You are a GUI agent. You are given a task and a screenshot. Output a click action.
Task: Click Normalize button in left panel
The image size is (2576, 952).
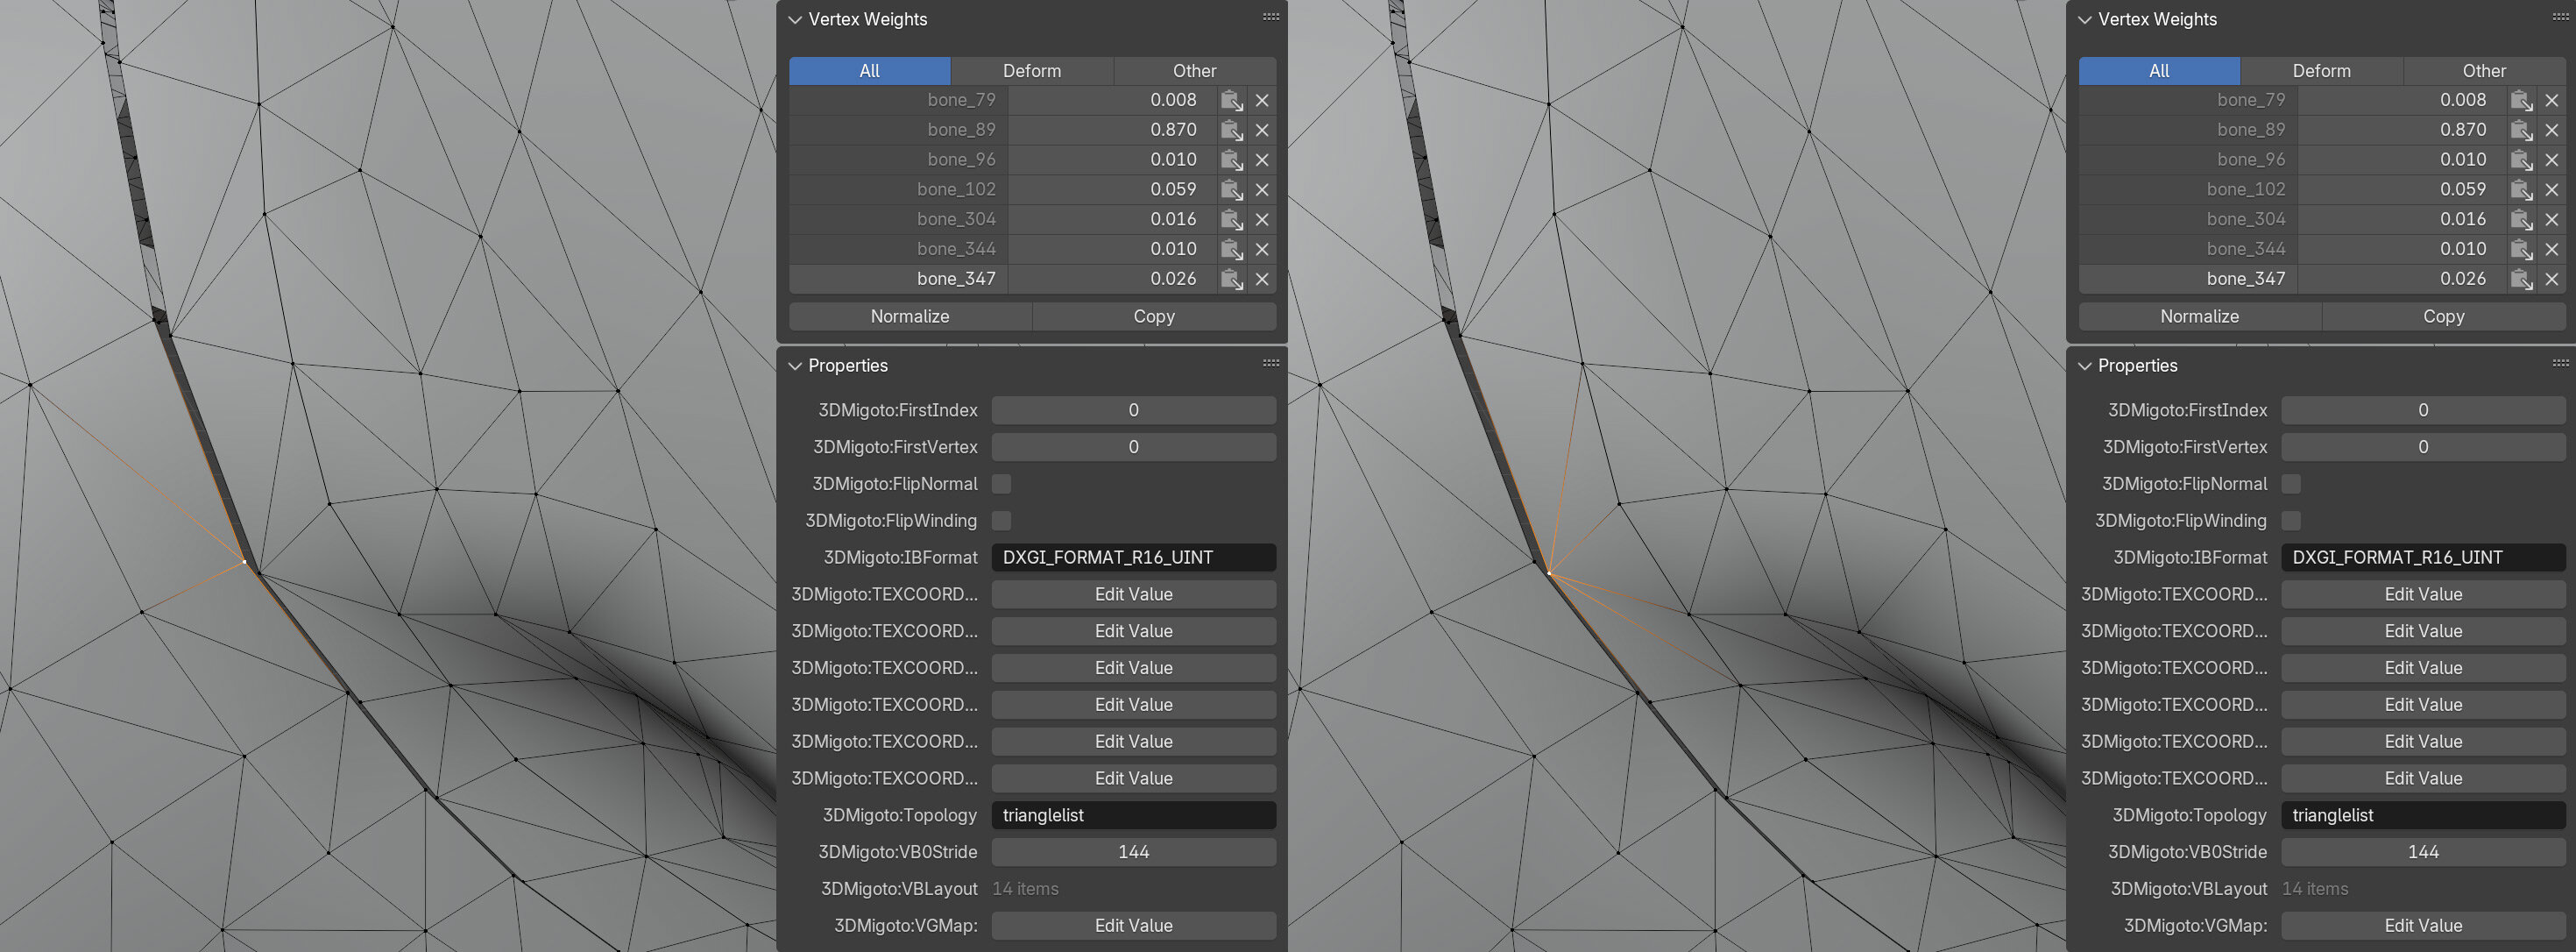pyautogui.click(x=910, y=316)
